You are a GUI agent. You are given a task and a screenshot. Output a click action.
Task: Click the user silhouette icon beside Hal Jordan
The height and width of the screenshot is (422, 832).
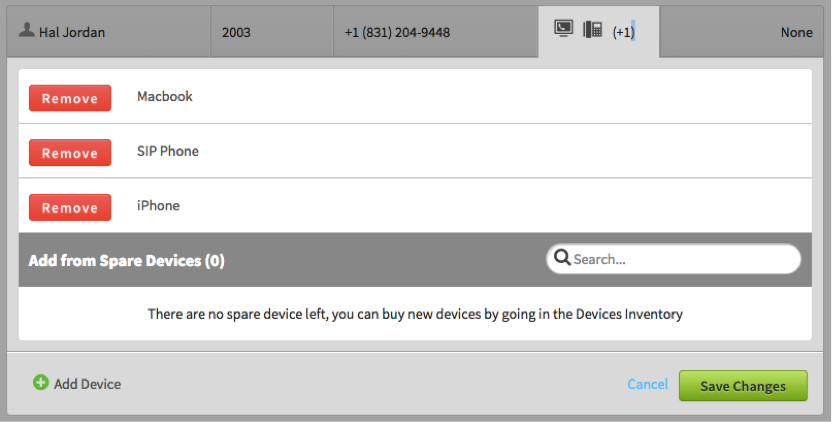pyautogui.click(x=27, y=30)
